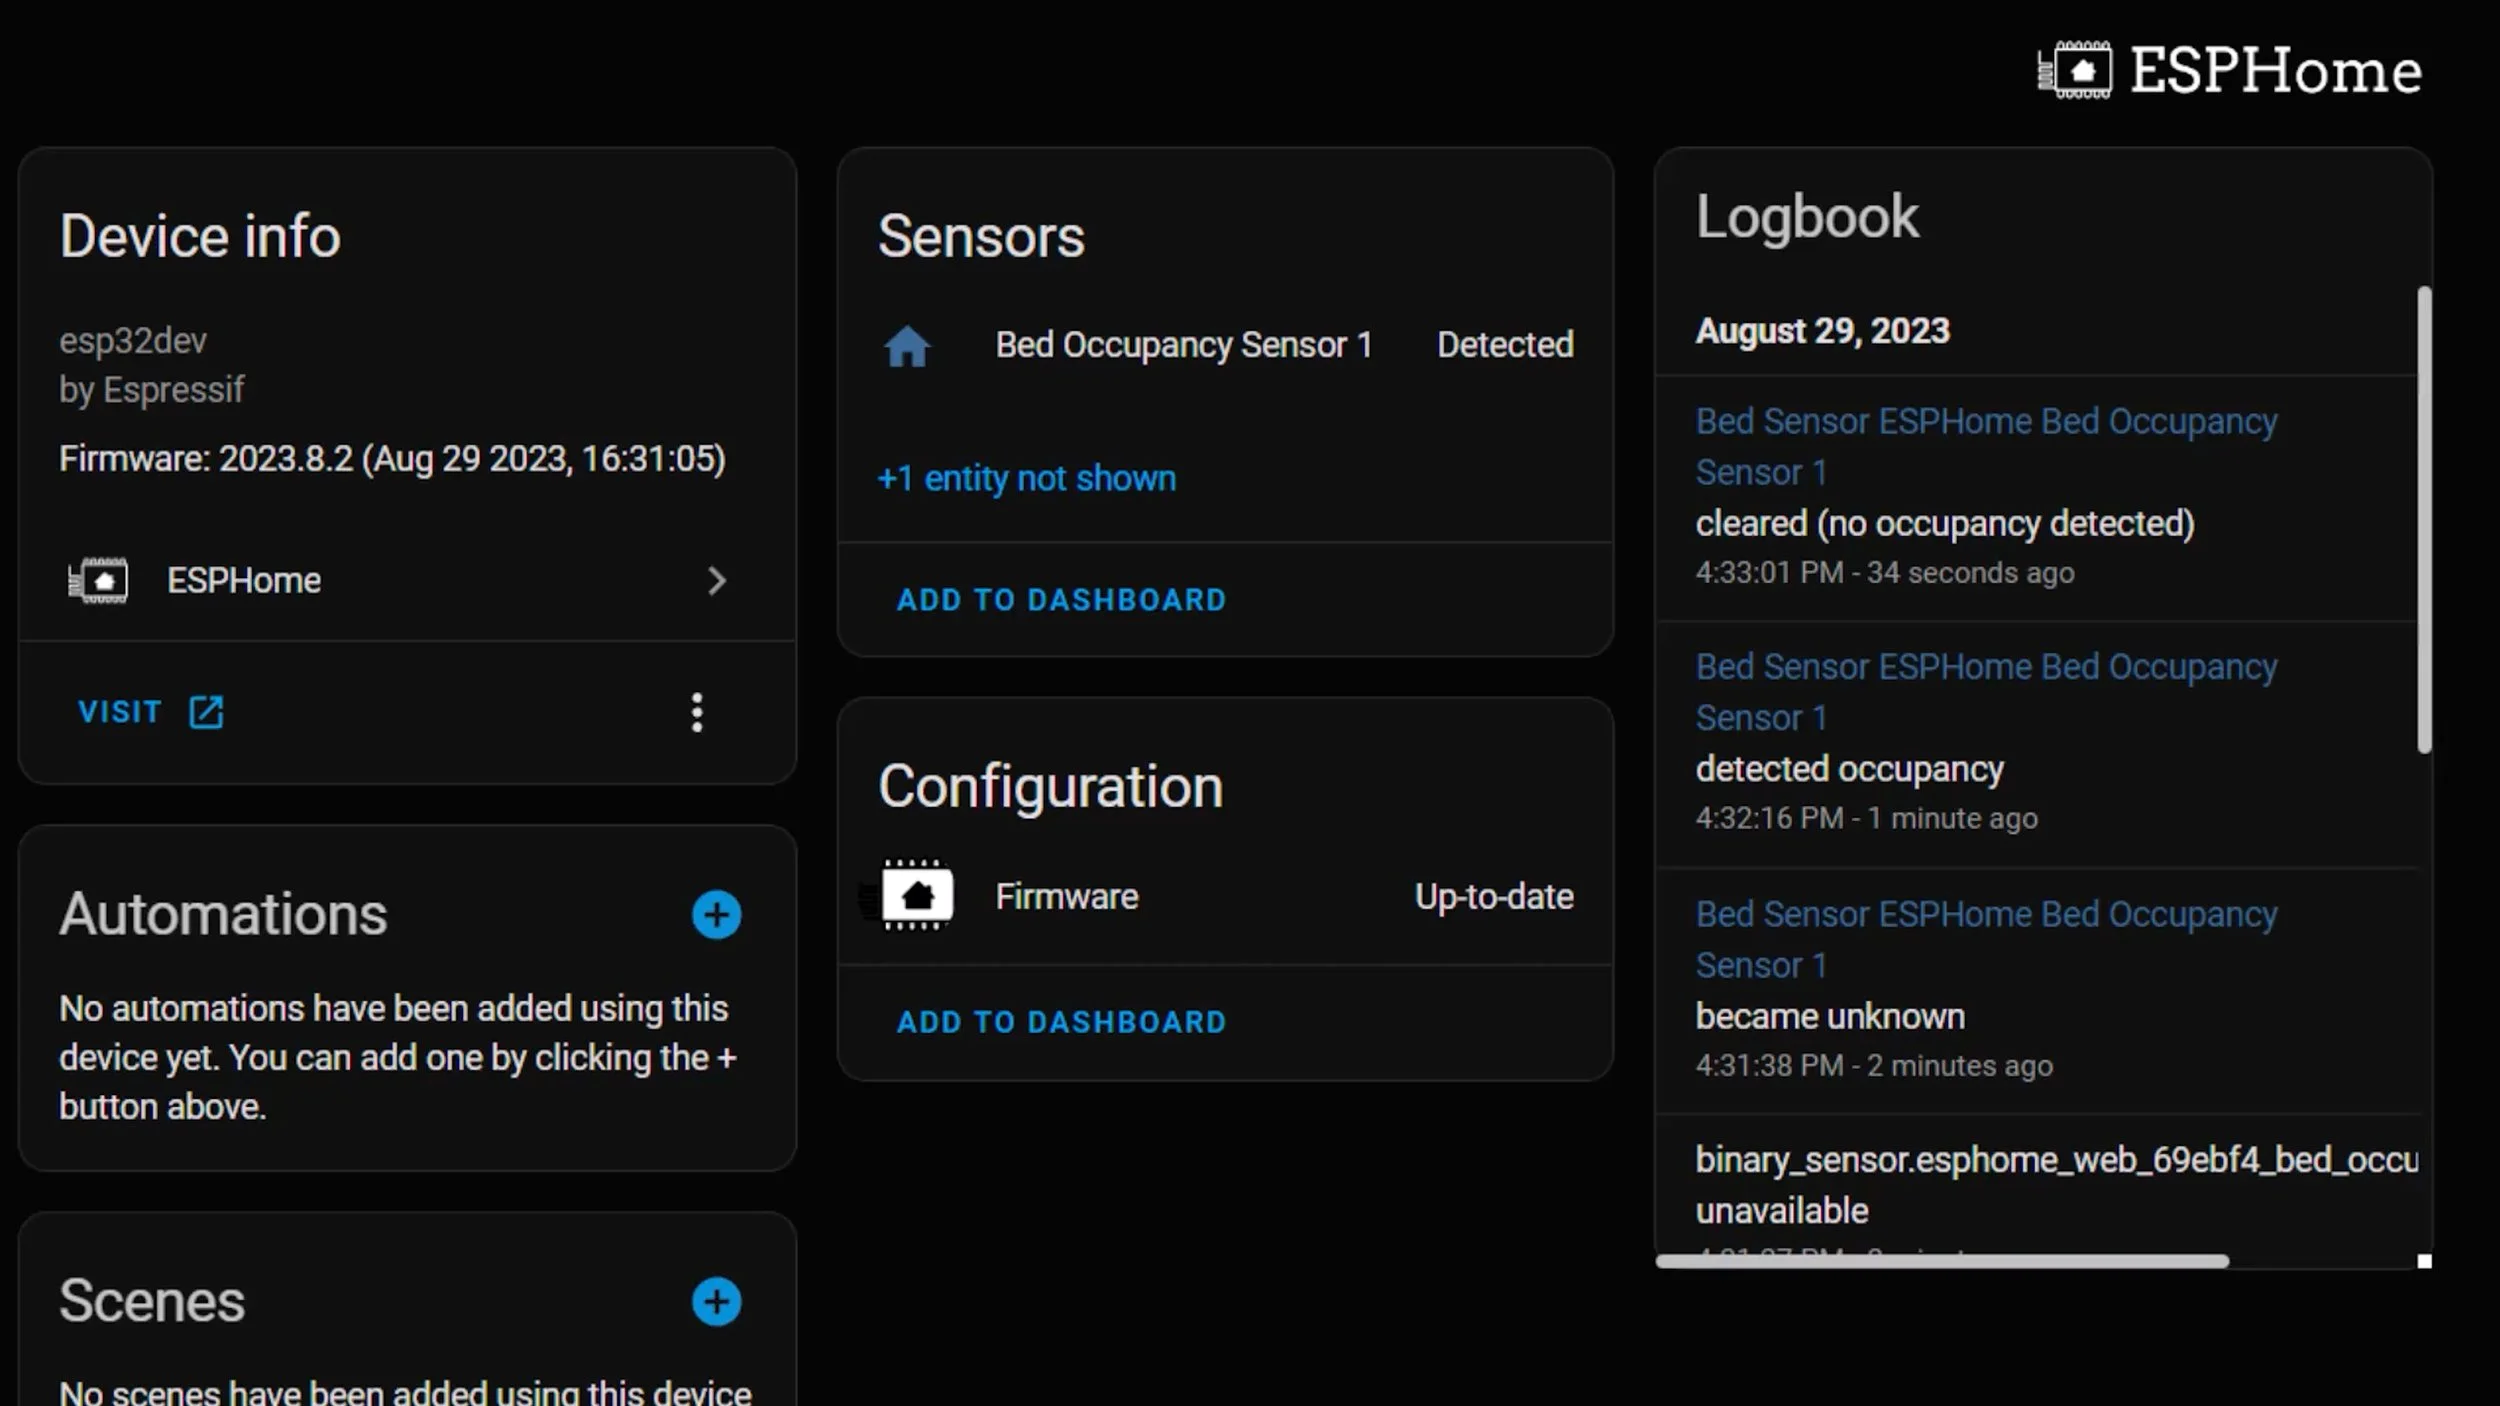This screenshot has height=1406, width=2500.
Task: Open the Bed Occupancy Sensor 1 Detected state
Action: pos(1504,345)
